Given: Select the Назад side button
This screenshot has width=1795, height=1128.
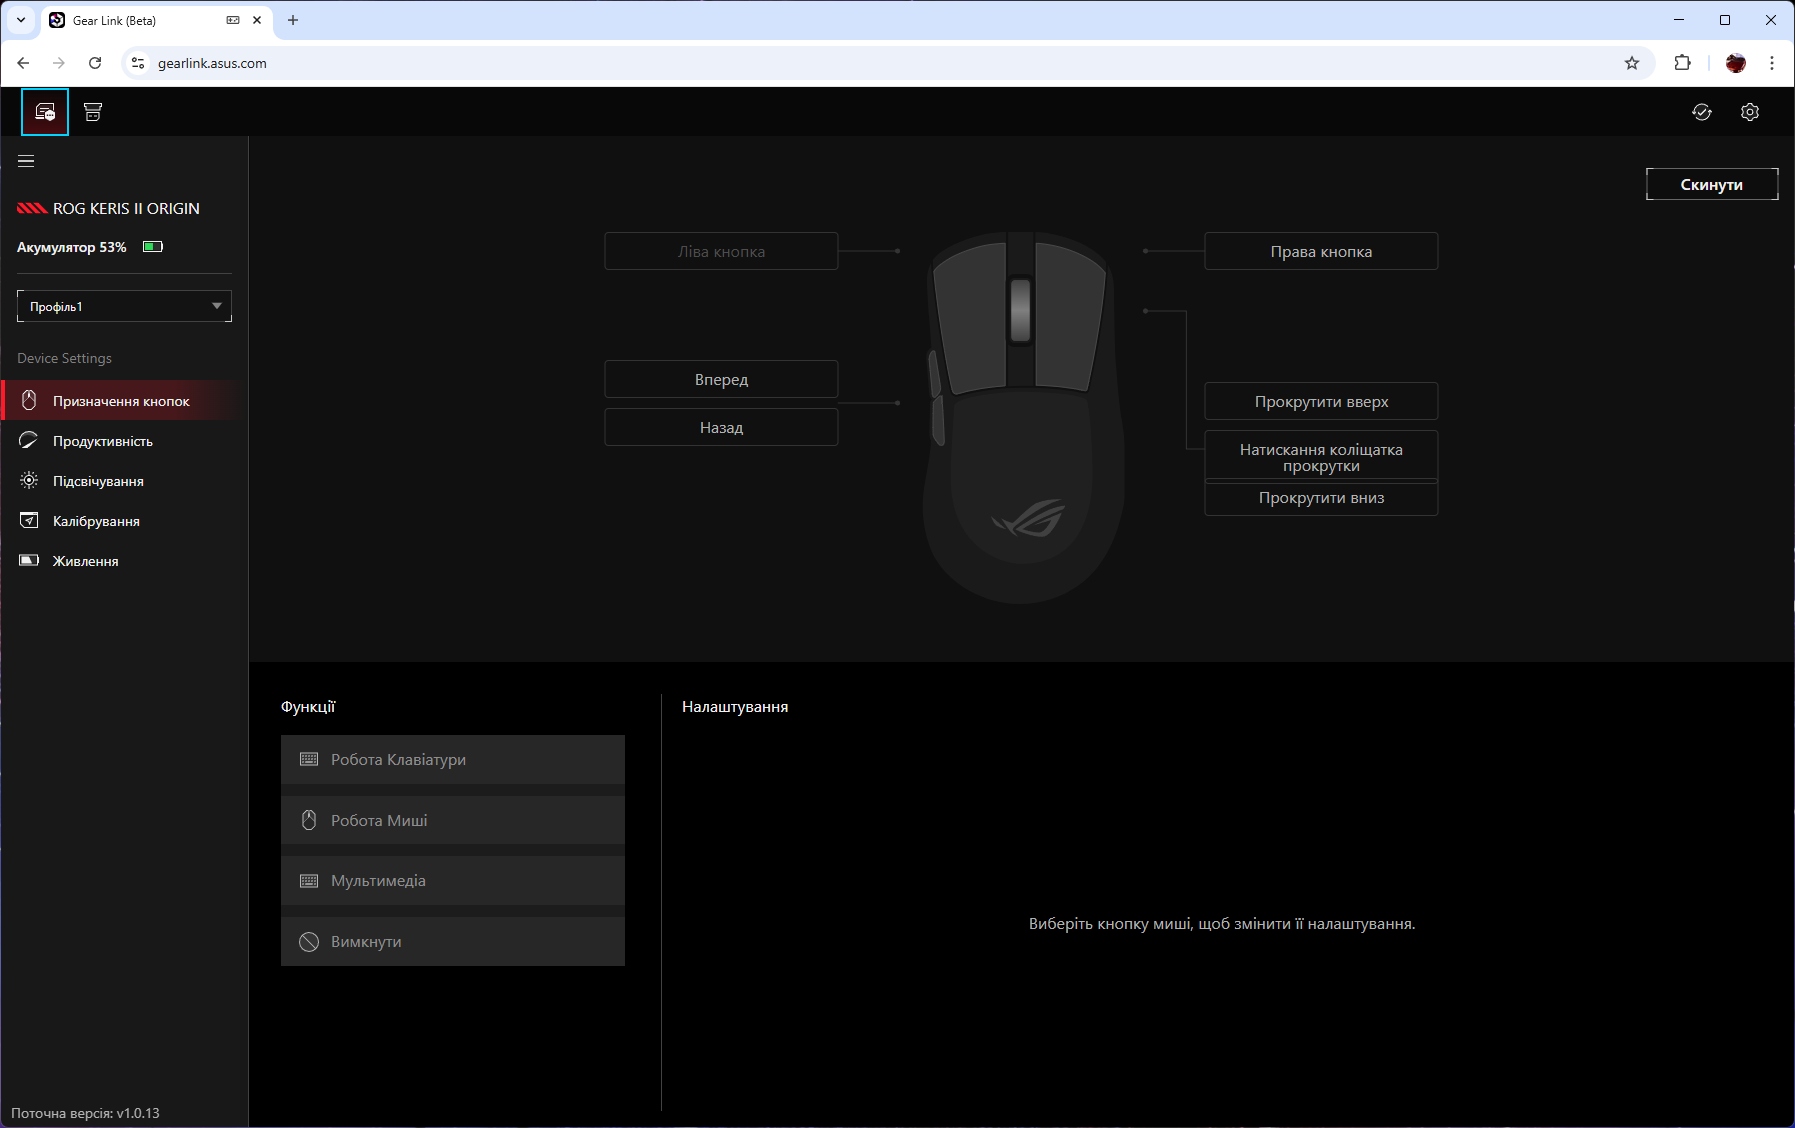Looking at the screenshot, I should coord(721,427).
